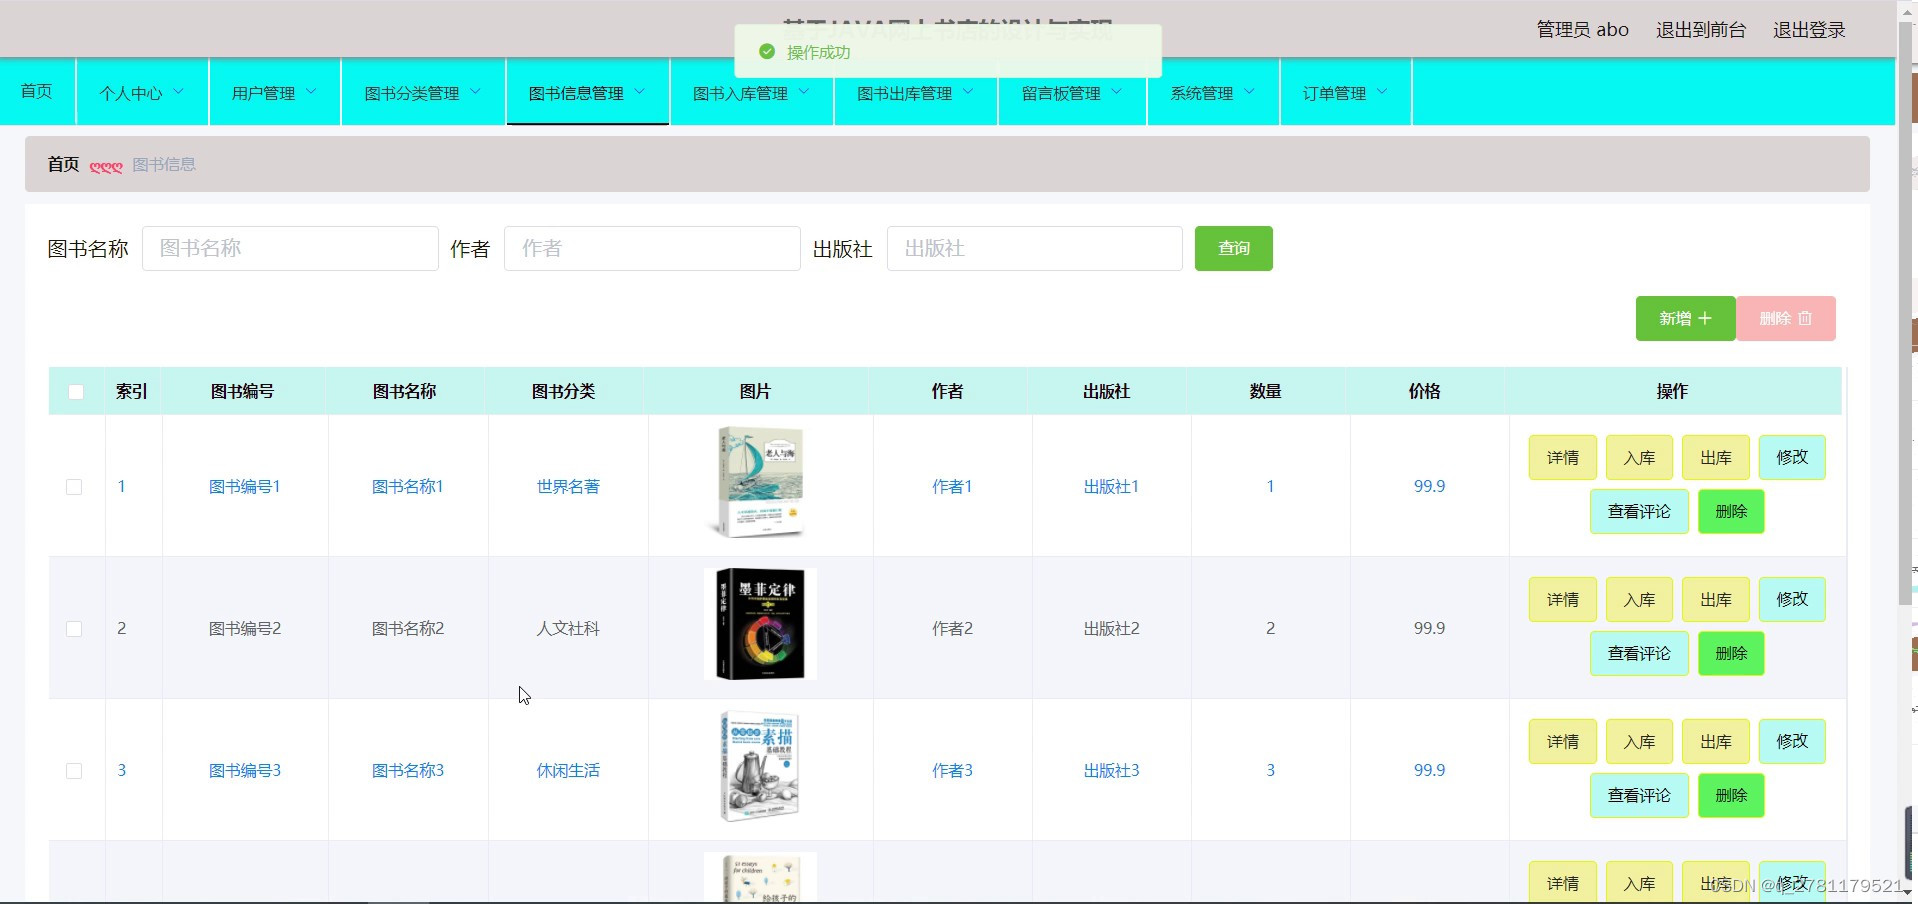Click 查看评论 for 图书名称1 row
This screenshot has height=904, width=1918.
coord(1639,511)
